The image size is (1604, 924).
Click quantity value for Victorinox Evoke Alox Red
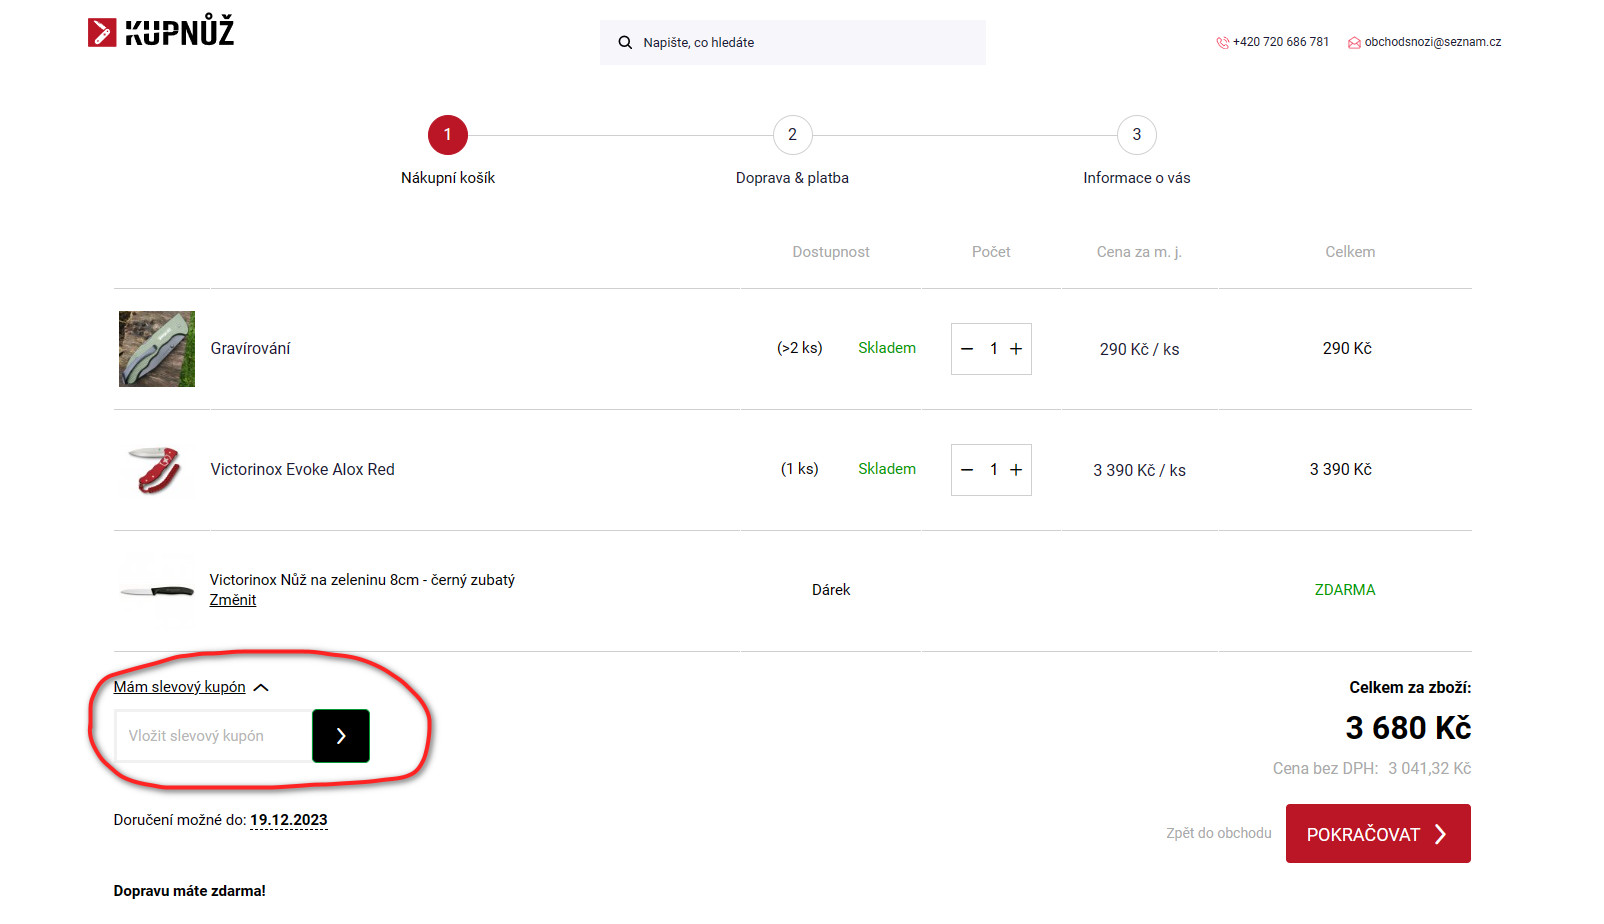[993, 470]
